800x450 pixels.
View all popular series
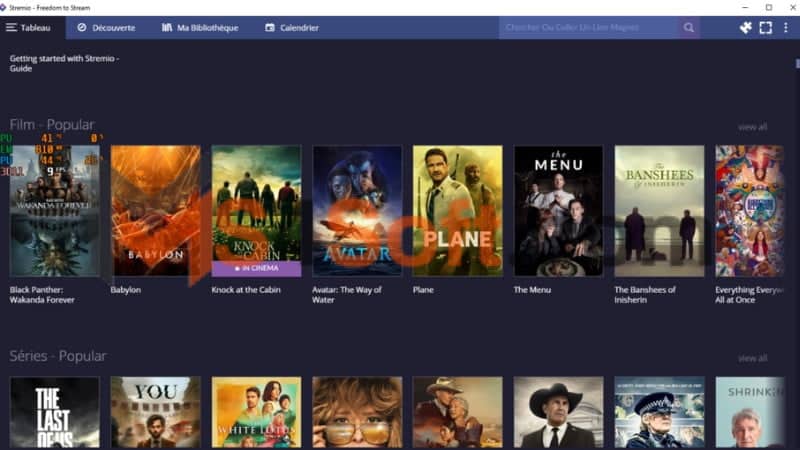tap(752, 358)
